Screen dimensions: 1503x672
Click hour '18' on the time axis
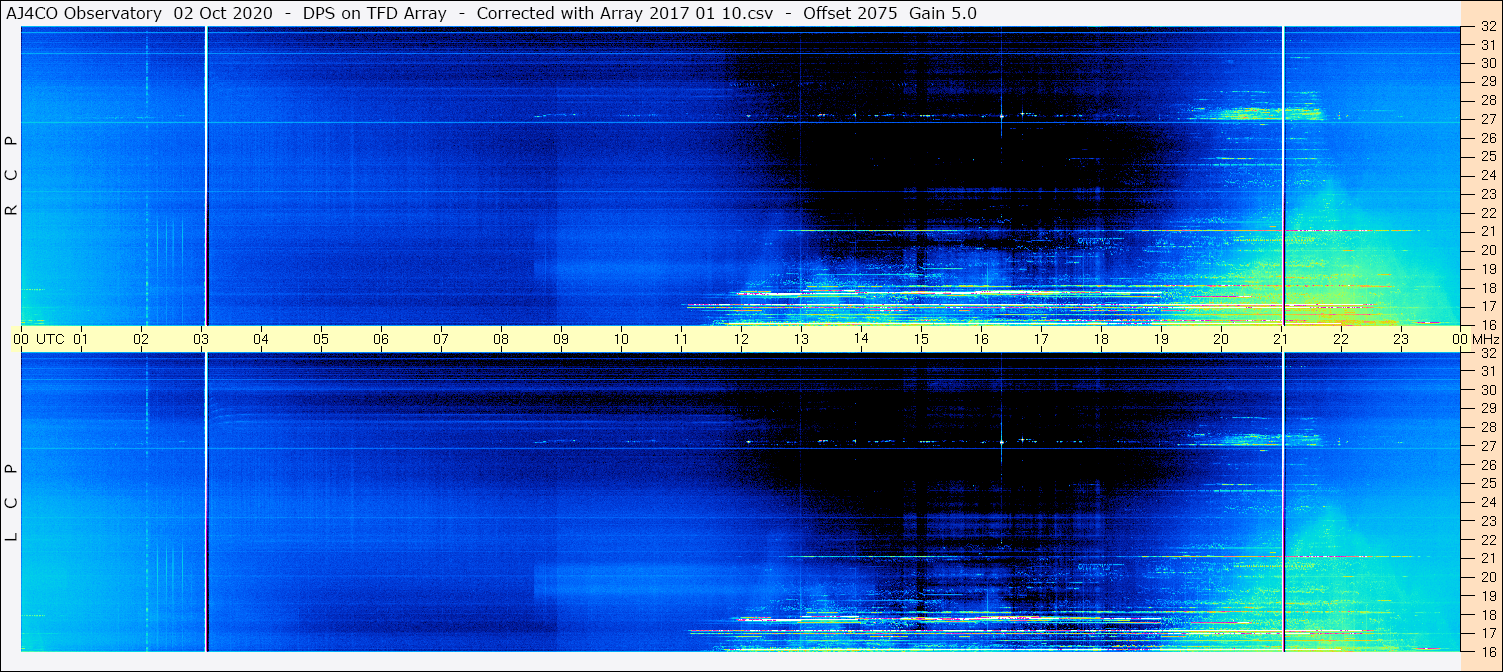1101,339
